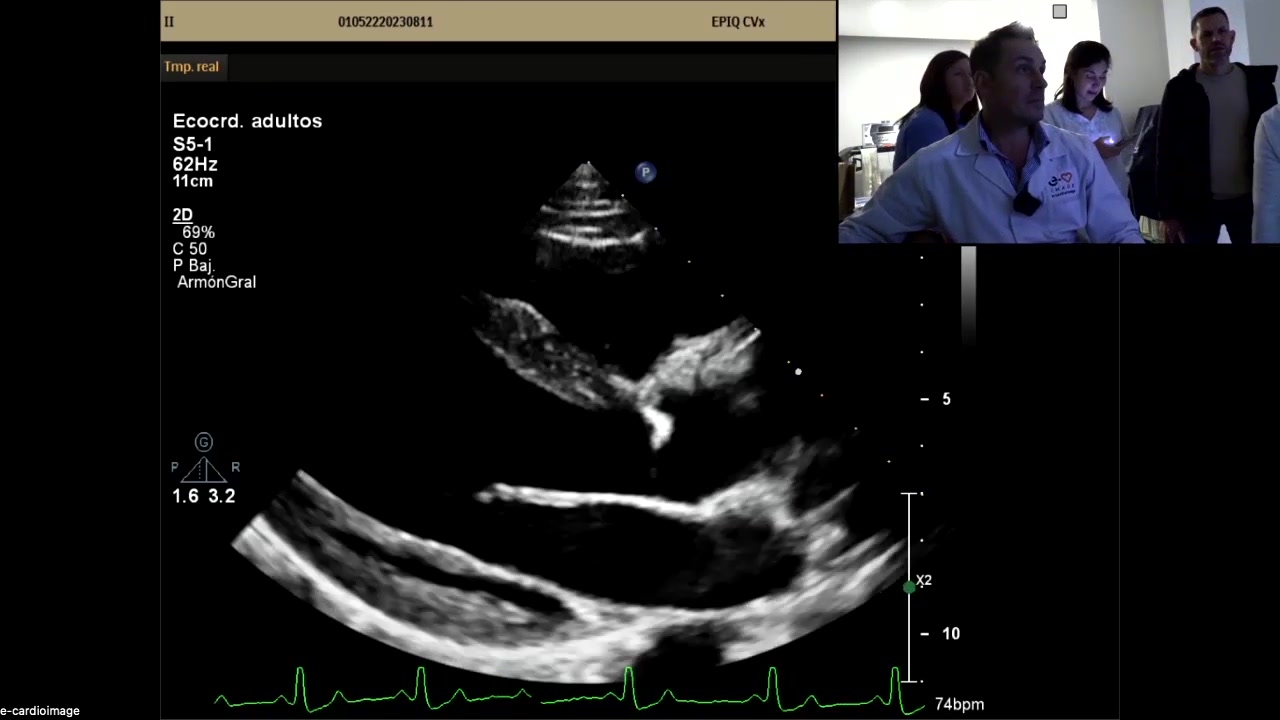Click the 'P Baj.' persistence setting
This screenshot has width=1280, height=720.
click(x=194, y=266)
